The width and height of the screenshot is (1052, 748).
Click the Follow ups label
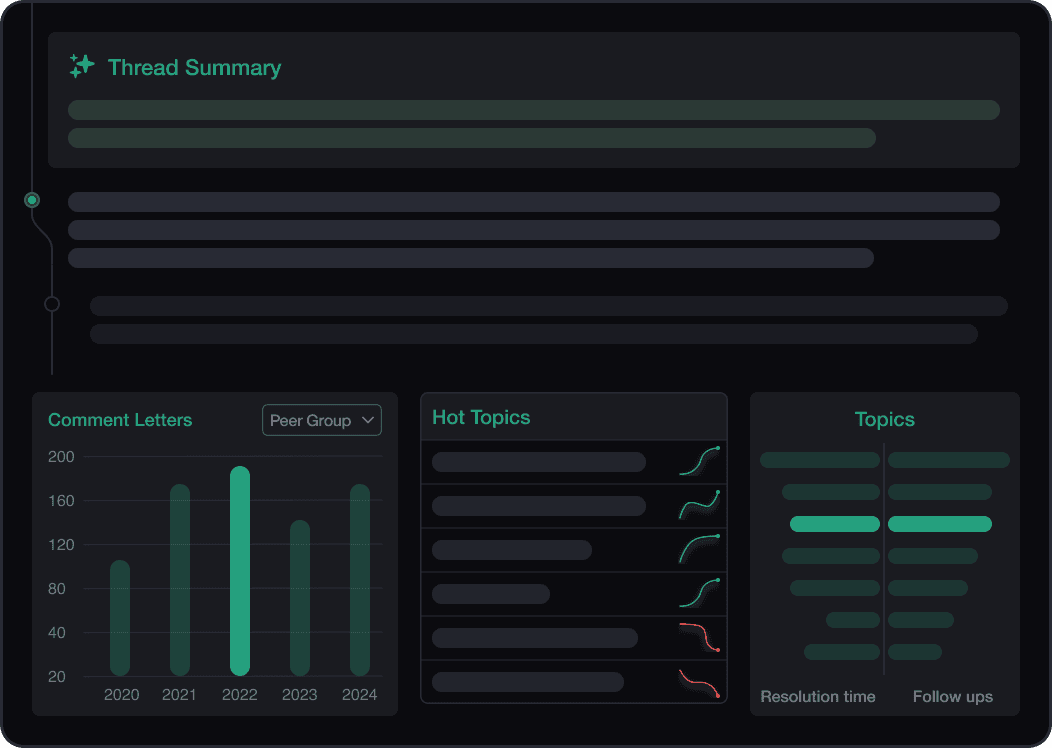point(953,696)
